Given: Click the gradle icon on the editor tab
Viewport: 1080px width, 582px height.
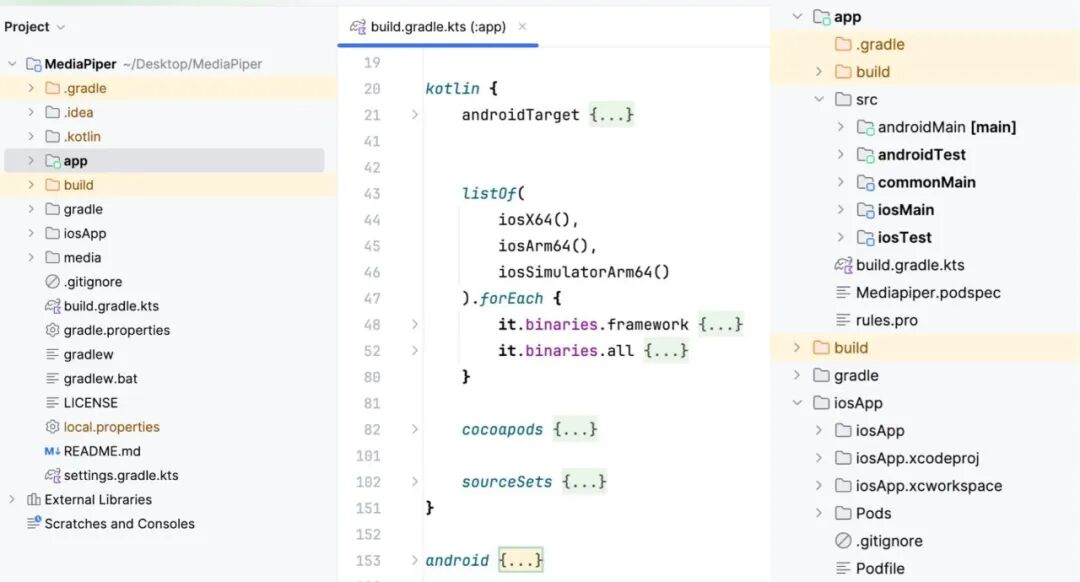Looking at the screenshot, I should (x=357, y=27).
